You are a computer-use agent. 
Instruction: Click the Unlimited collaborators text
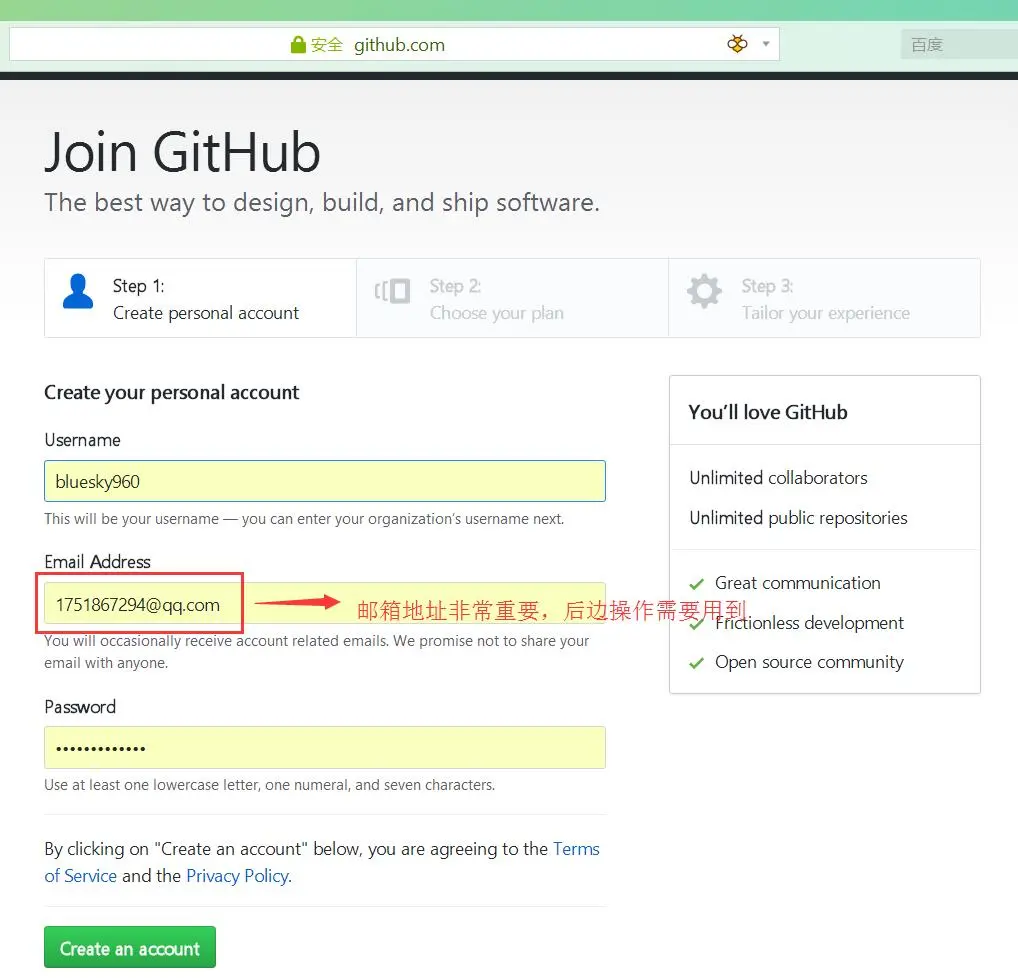[x=778, y=478]
